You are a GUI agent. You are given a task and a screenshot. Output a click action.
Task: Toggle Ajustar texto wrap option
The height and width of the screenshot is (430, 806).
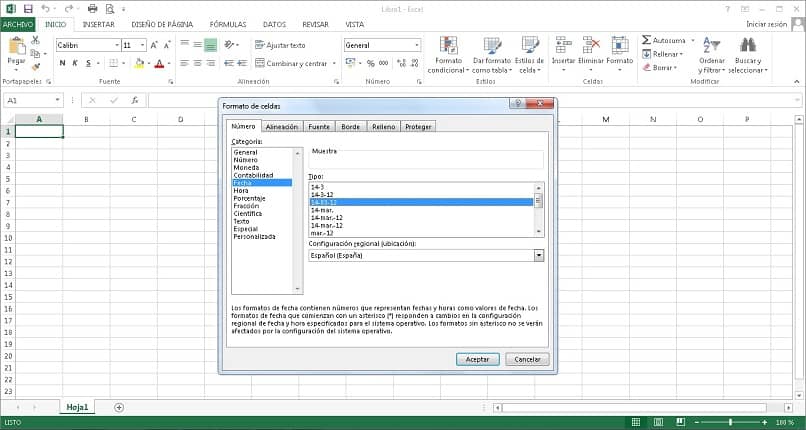[x=280, y=45]
